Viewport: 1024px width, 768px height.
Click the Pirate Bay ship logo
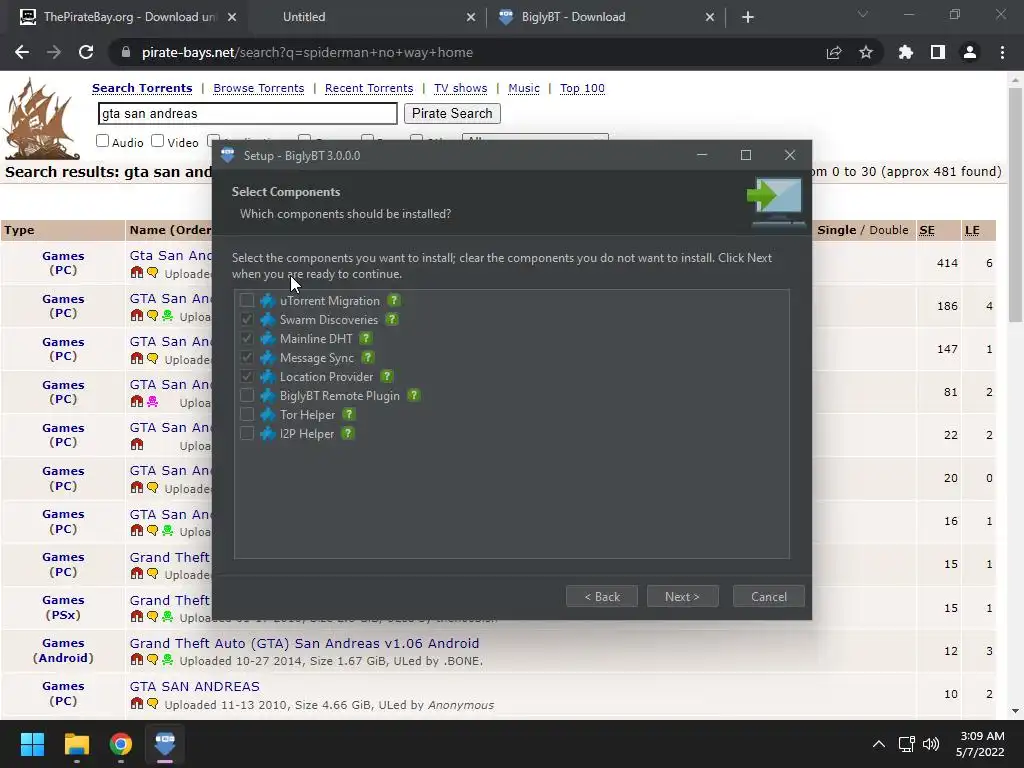click(40, 119)
